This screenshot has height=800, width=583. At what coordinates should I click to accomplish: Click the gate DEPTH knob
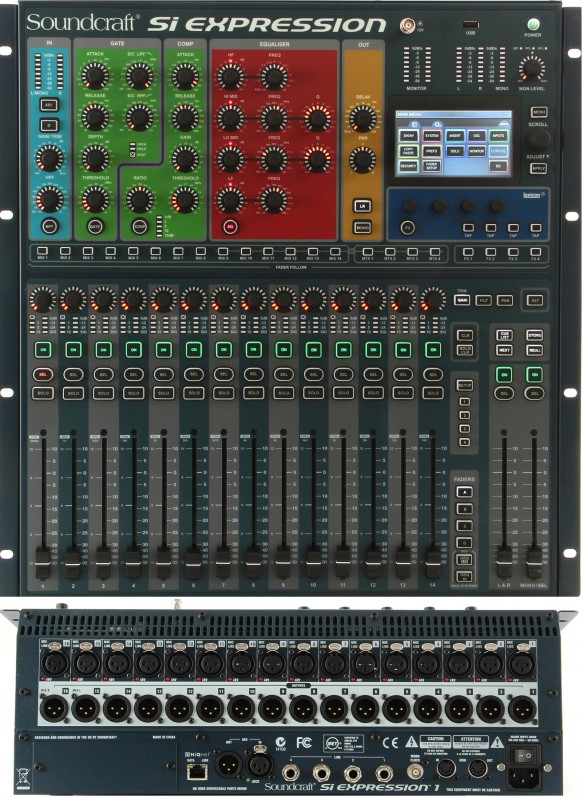click(x=95, y=158)
